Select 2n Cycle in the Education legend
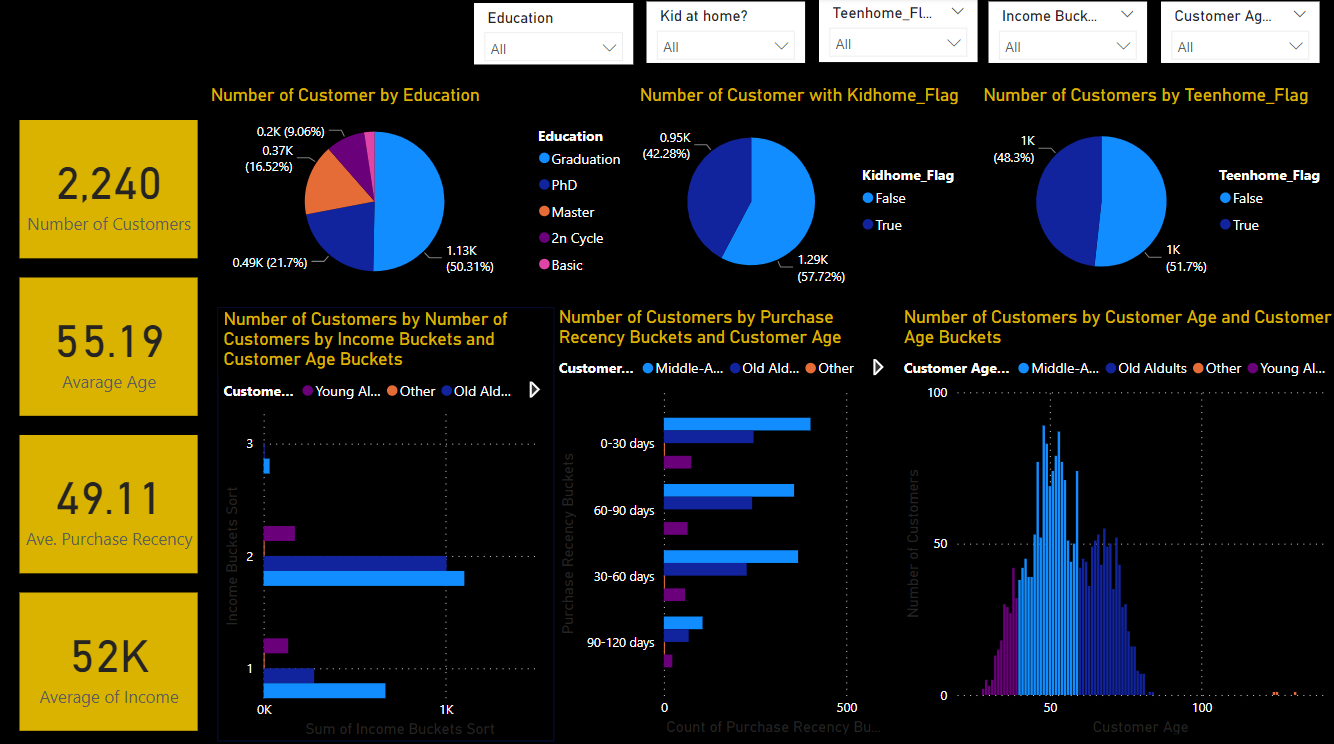The width and height of the screenshot is (1334, 744). coord(571,238)
